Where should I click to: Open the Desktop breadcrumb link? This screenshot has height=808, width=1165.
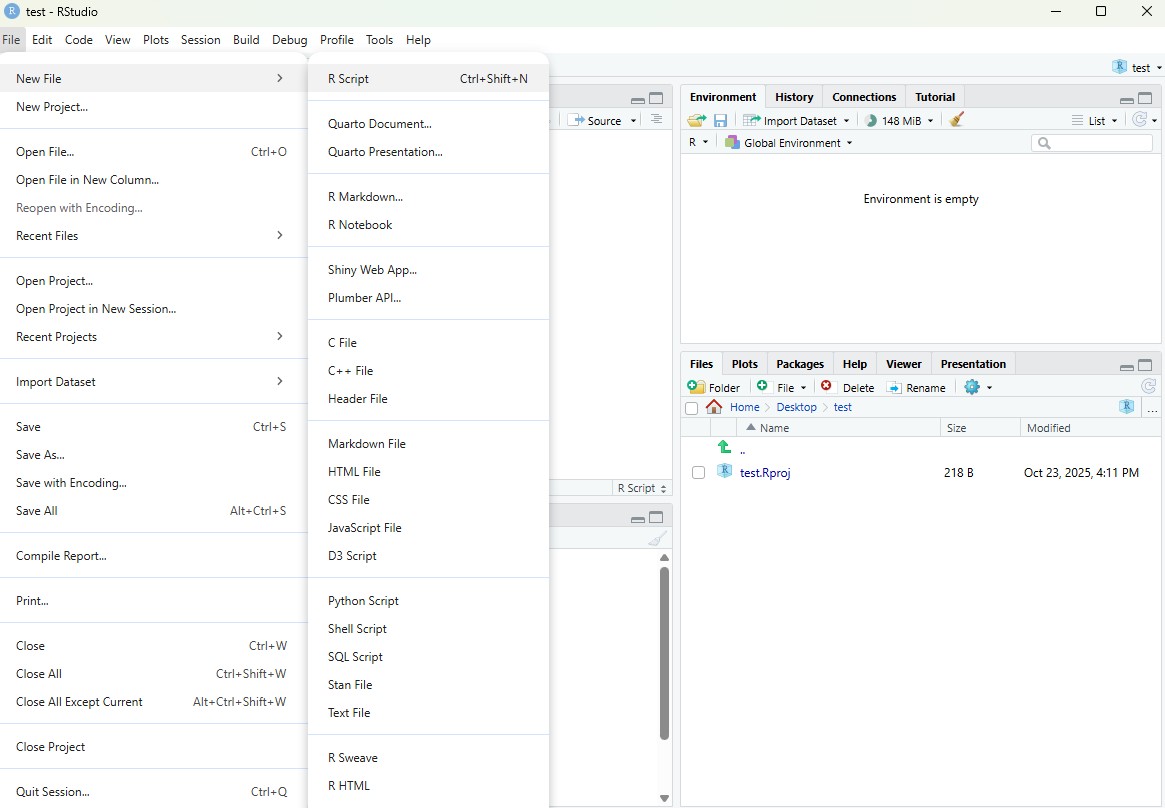[x=796, y=407]
